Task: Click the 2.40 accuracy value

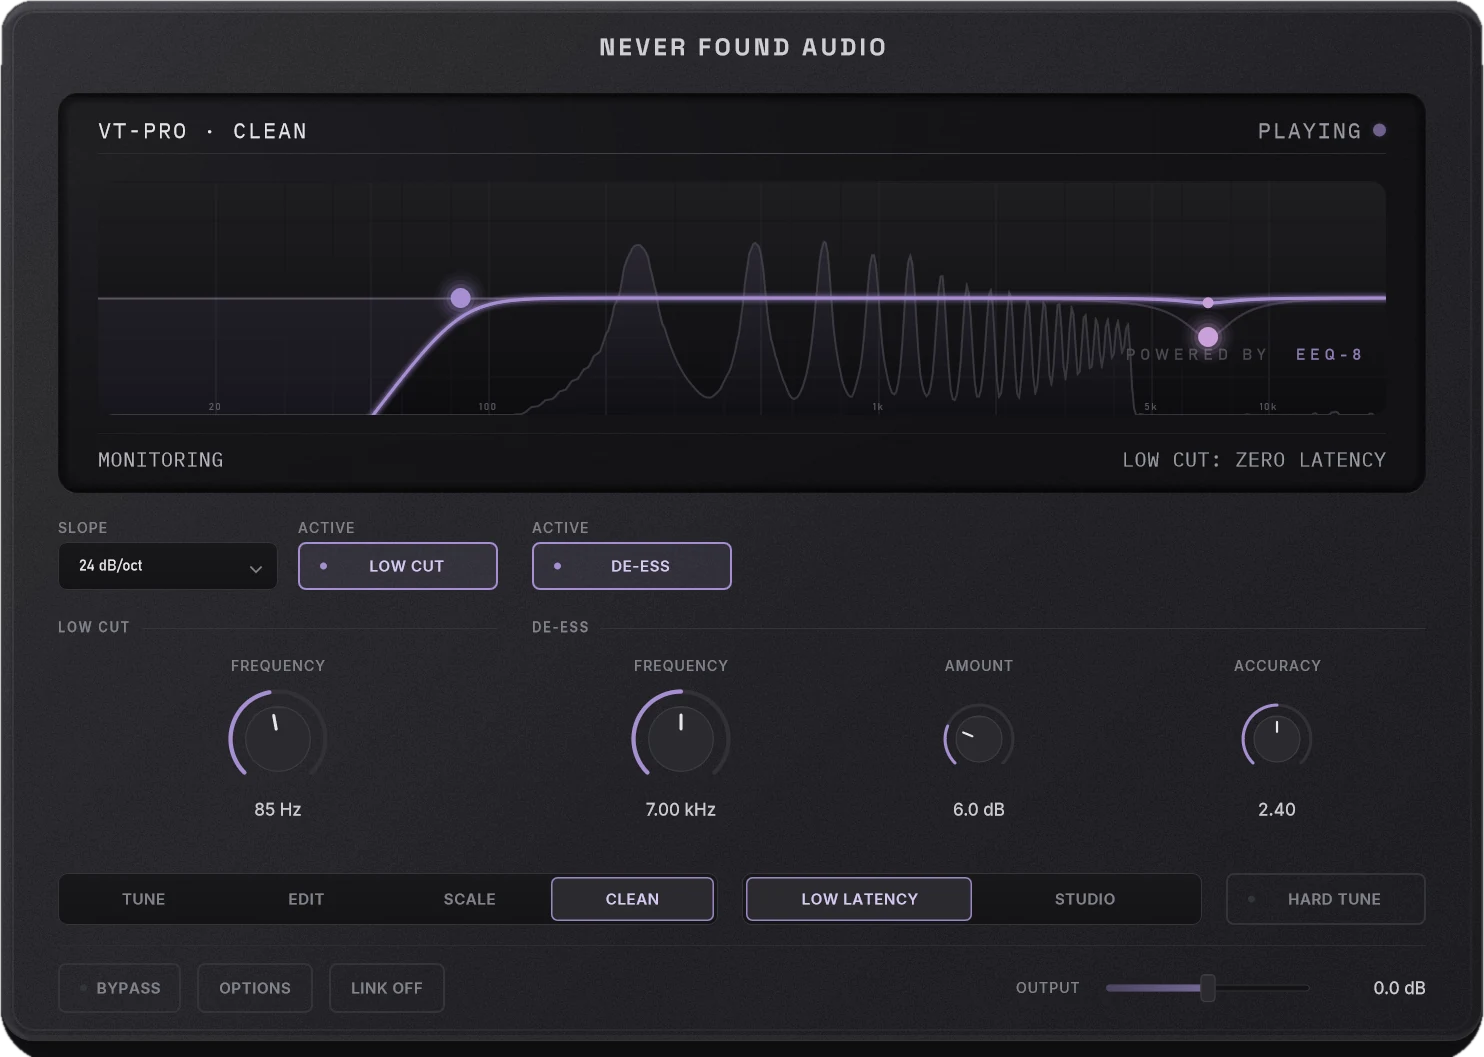Action: point(1277,810)
